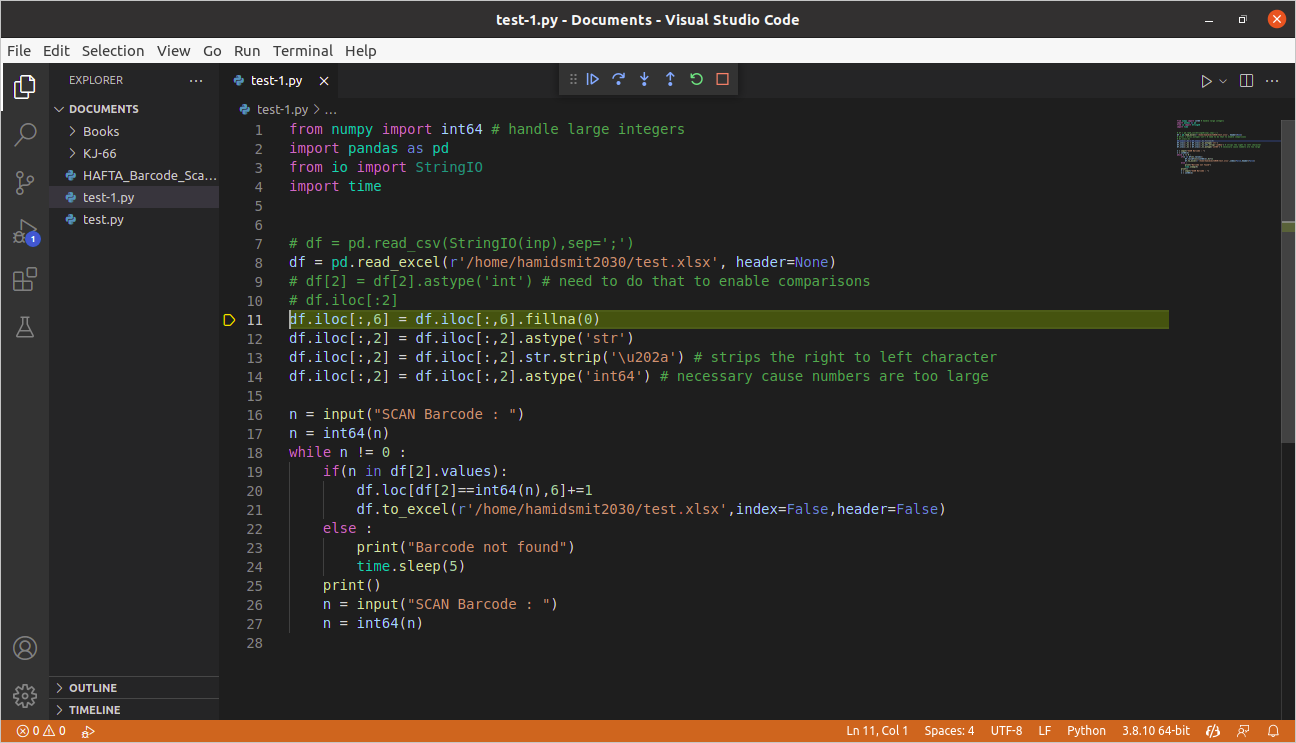Select interpreter 3.8.10 64-bit

pos(1155,731)
